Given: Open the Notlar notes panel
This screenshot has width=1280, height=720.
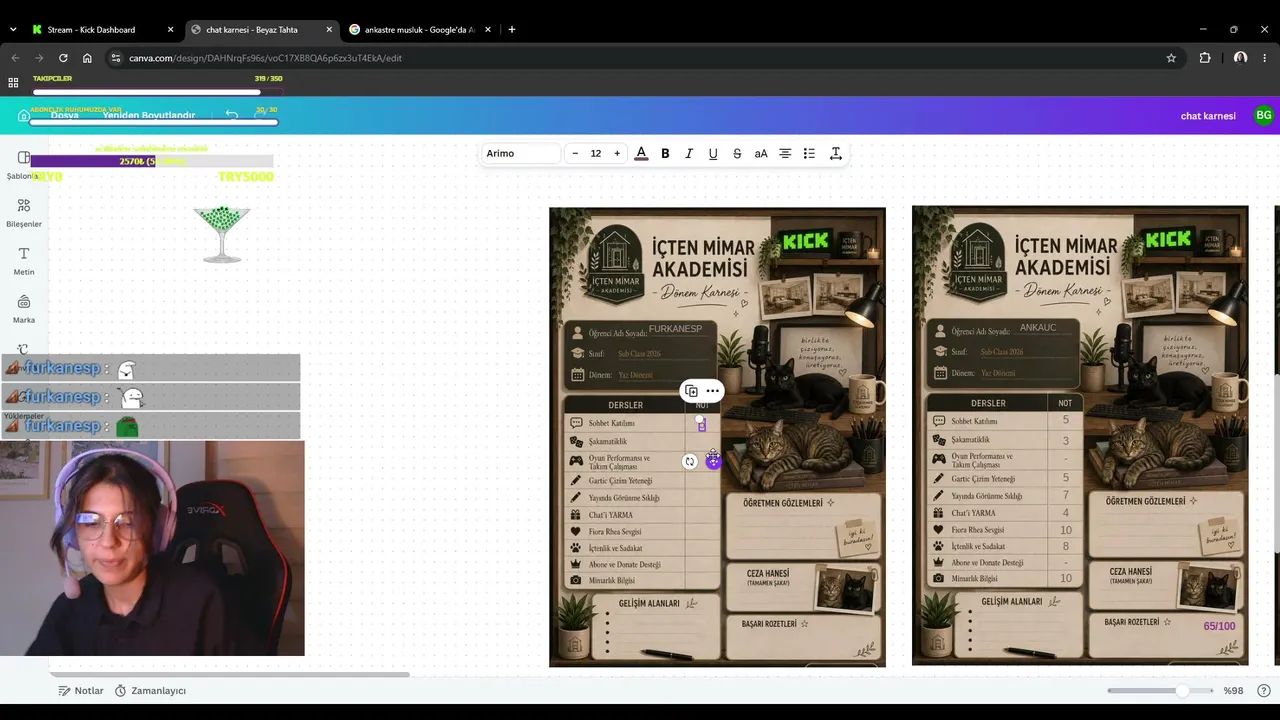Looking at the screenshot, I should pyautogui.click(x=81, y=691).
